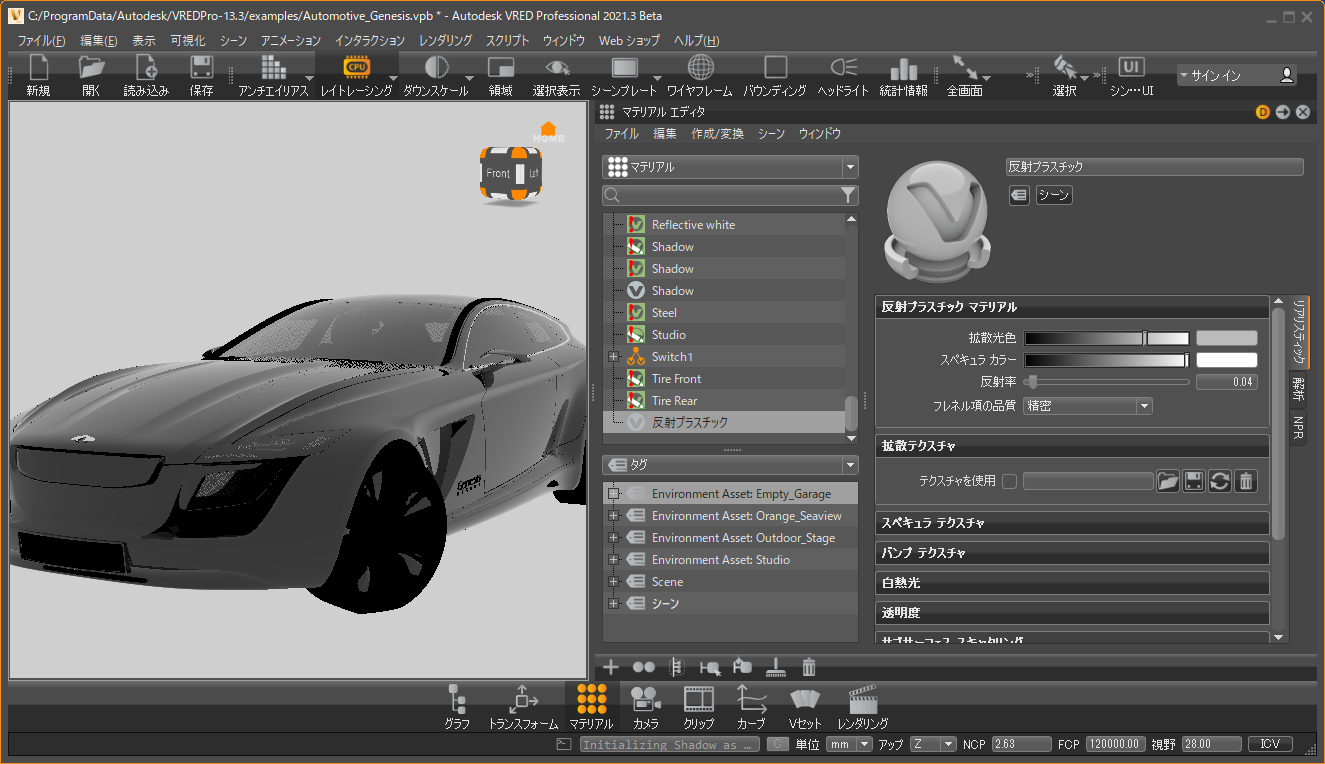
Task: Toggle the Headlight (ヘッドライト) icon
Action: pos(842,68)
